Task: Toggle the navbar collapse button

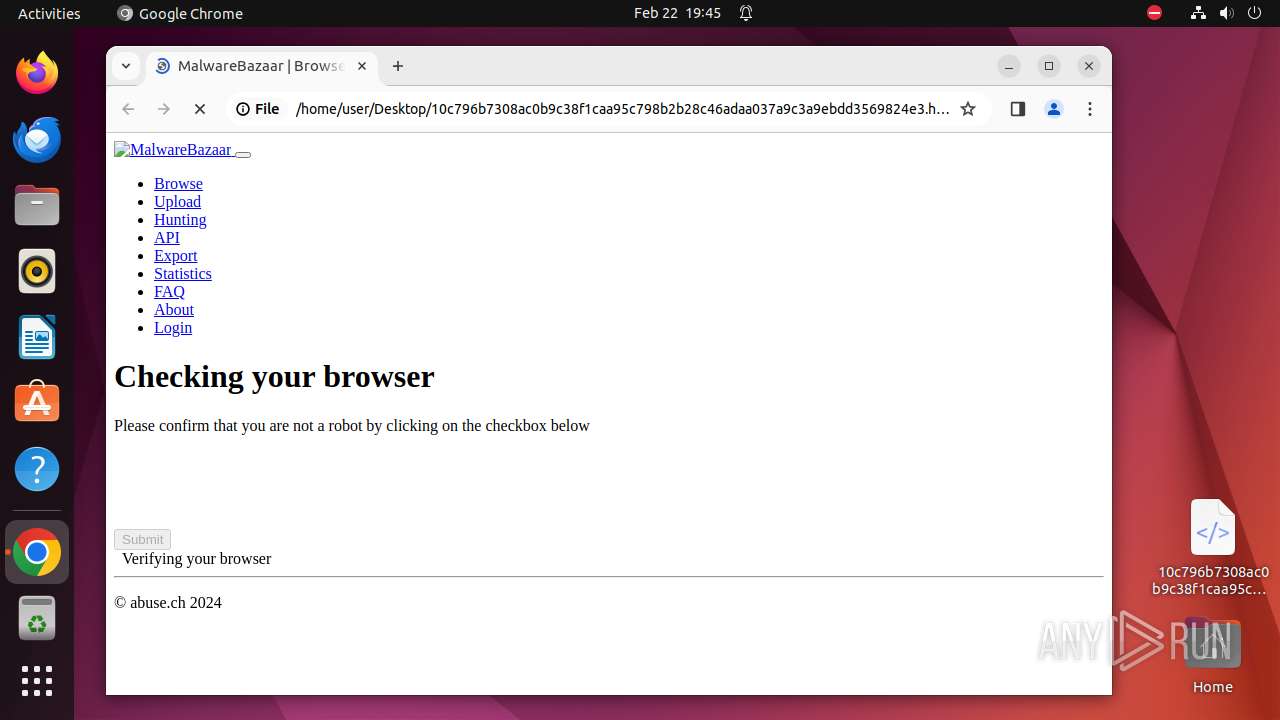Action: pyautogui.click(x=243, y=154)
